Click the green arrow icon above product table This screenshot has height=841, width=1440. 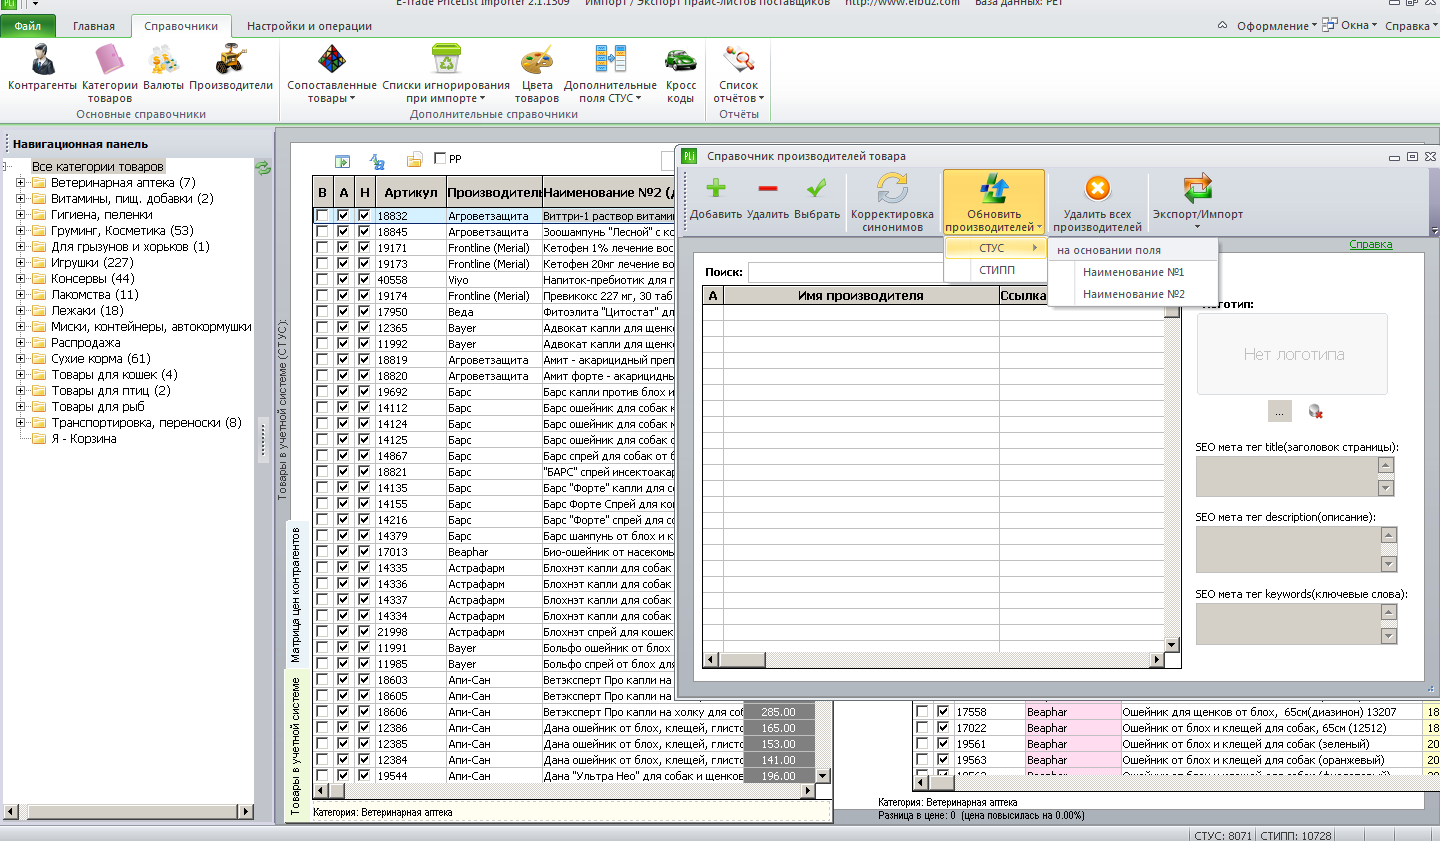click(342, 161)
